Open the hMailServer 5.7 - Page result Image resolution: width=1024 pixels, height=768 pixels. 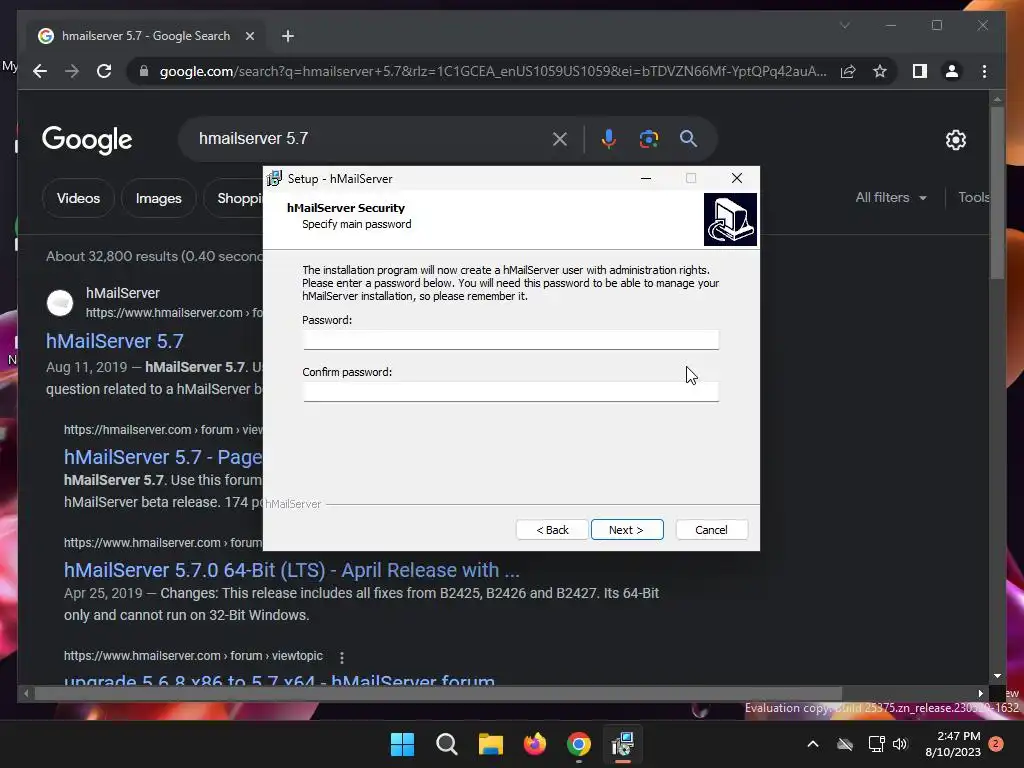click(x=163, y=457)
